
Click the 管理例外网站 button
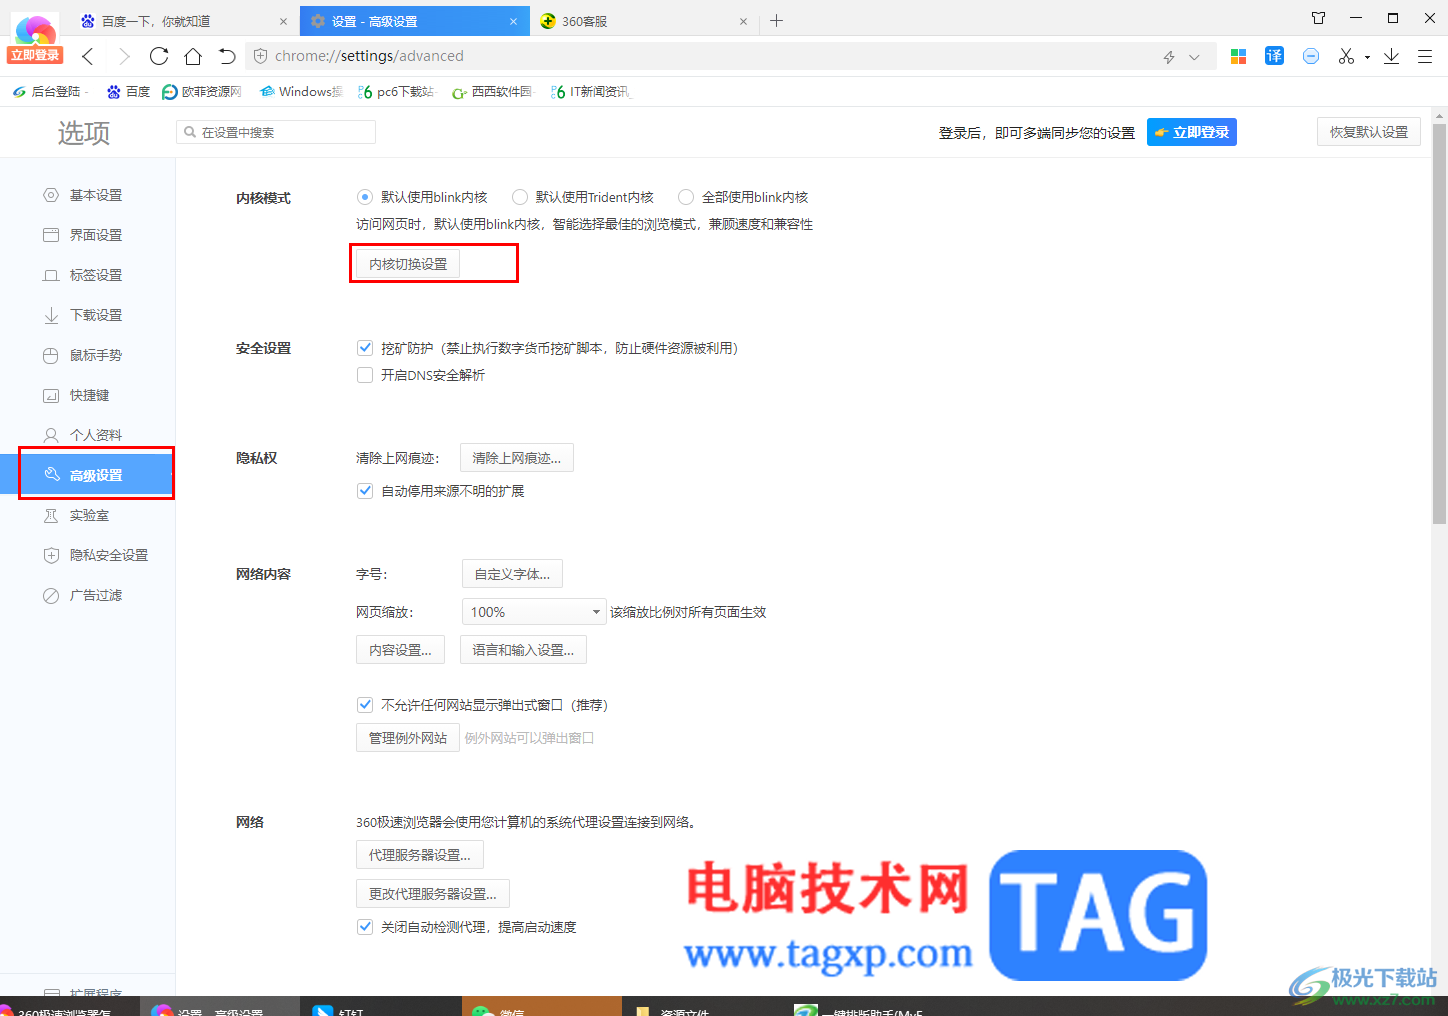point(408,738)
